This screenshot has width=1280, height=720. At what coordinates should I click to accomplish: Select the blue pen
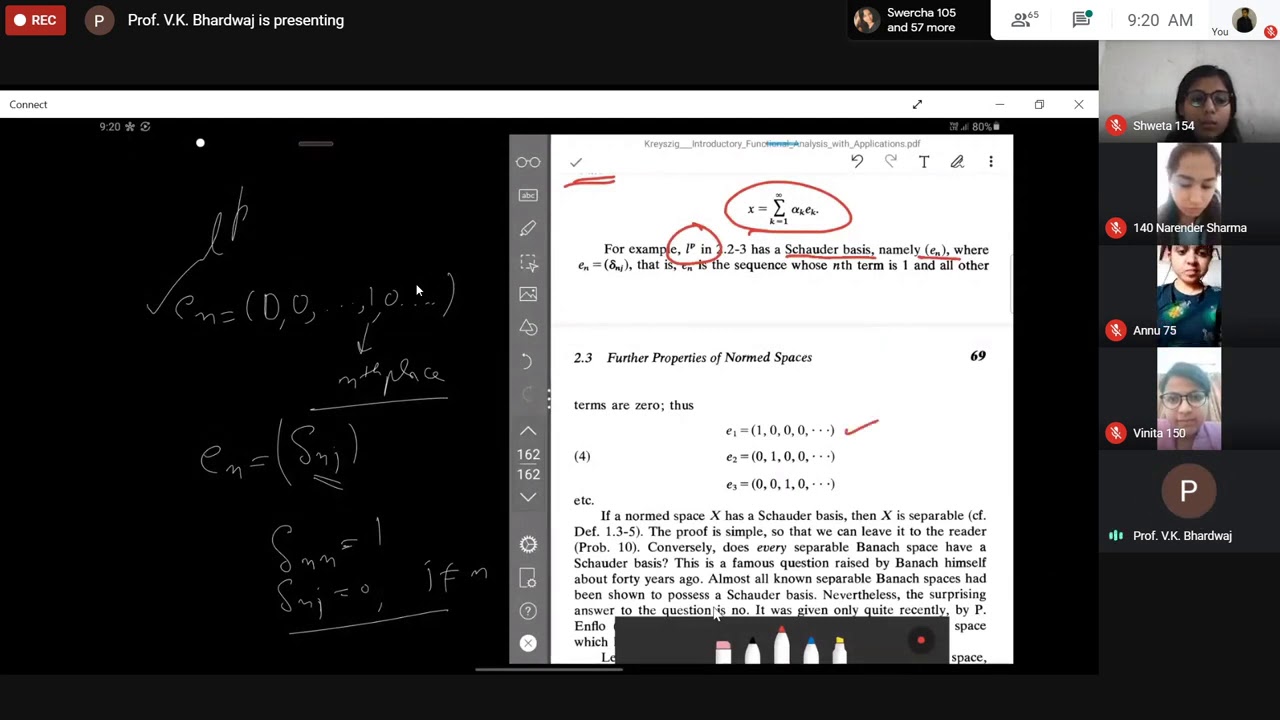coord(811,649)
